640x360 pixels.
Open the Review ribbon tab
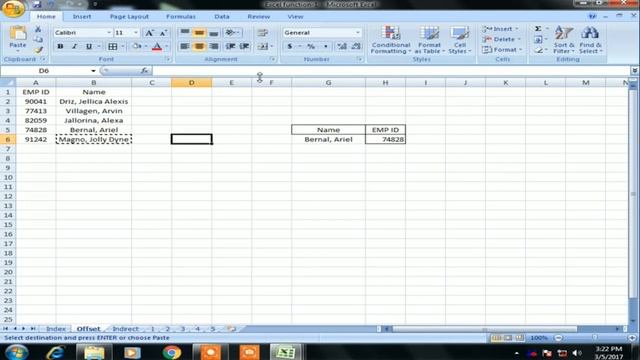pyautogui.click(x=258, y=17)
